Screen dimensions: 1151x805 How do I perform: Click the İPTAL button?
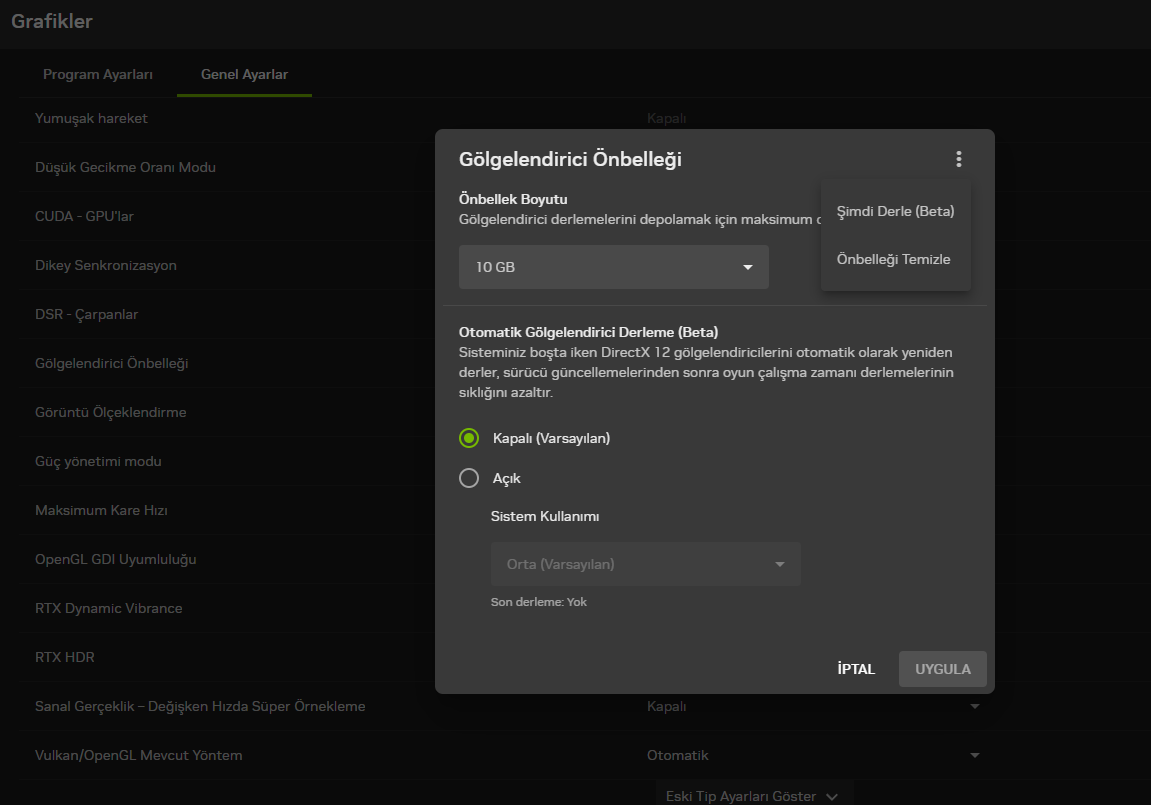[x=856, y=669]
